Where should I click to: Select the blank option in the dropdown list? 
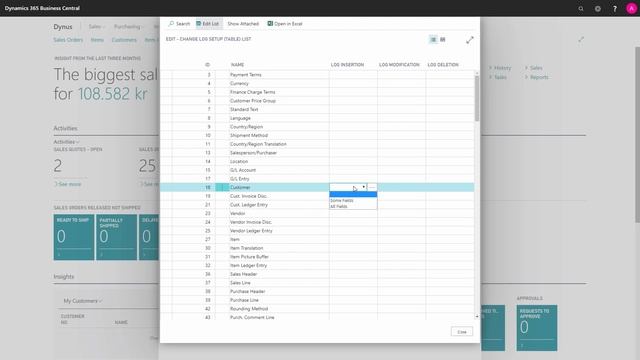click(x=353, y=194)
